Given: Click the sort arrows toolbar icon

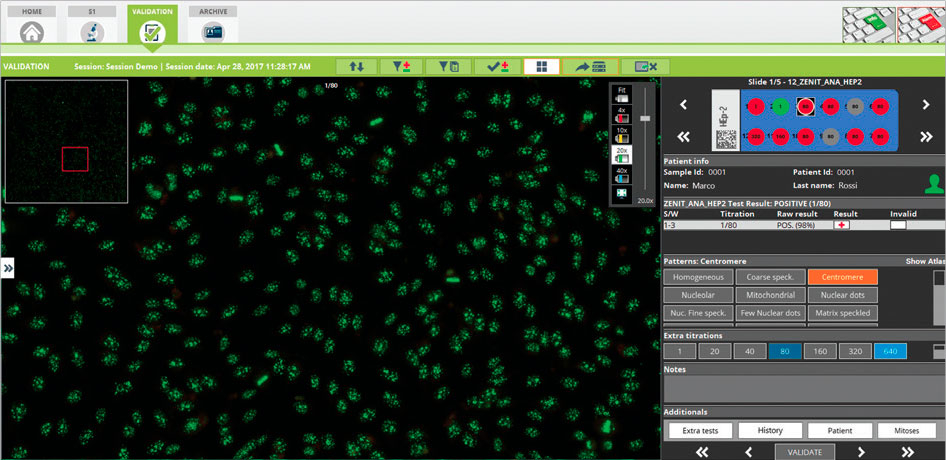Looking at the screenshot, I should click(x=356, y=67).
